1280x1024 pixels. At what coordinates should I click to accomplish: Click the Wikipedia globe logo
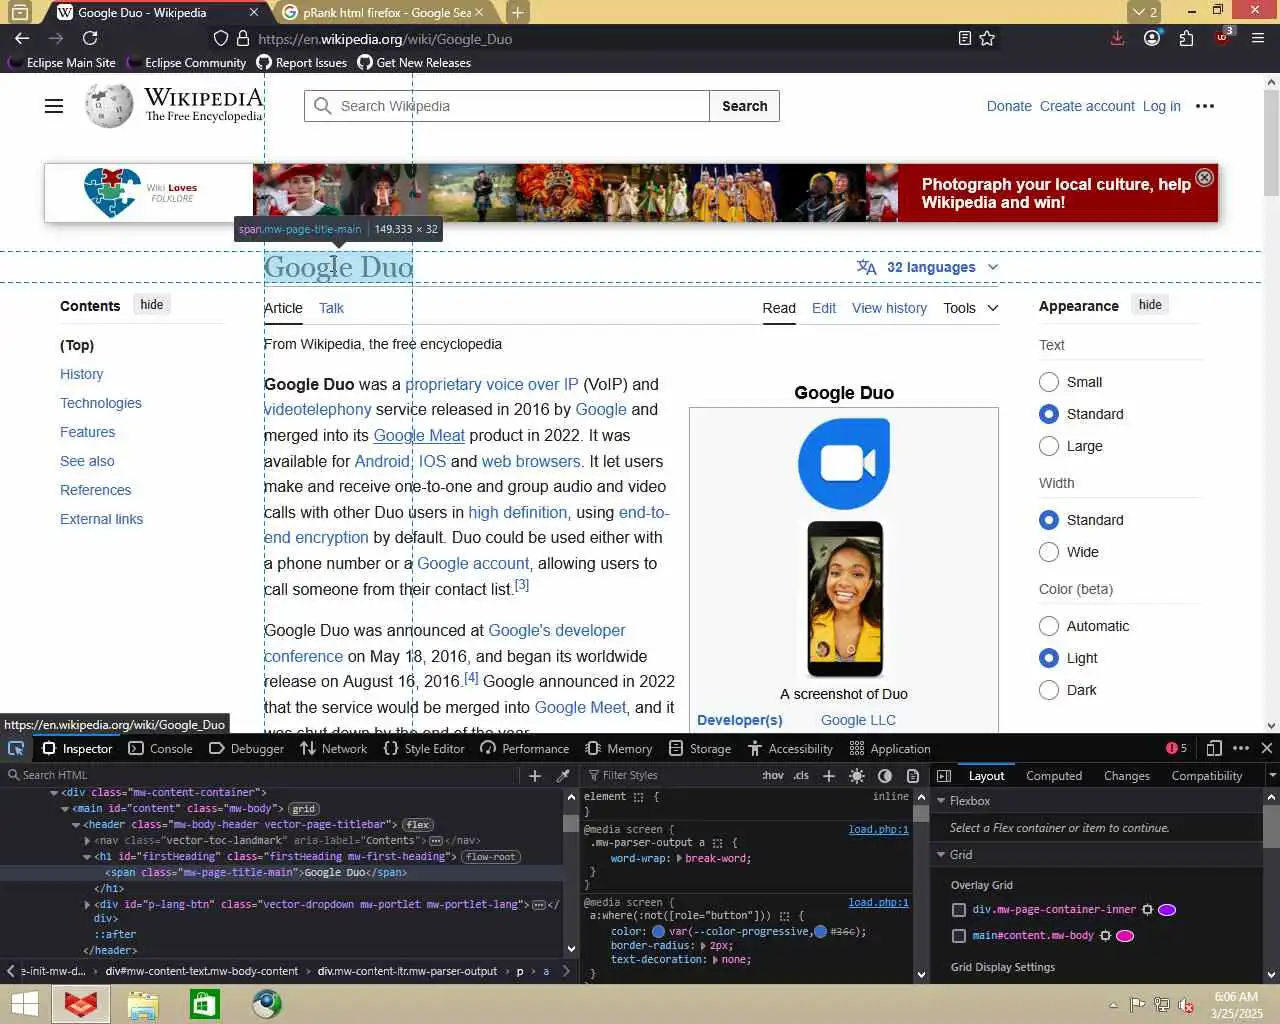(x=108, y=106)
